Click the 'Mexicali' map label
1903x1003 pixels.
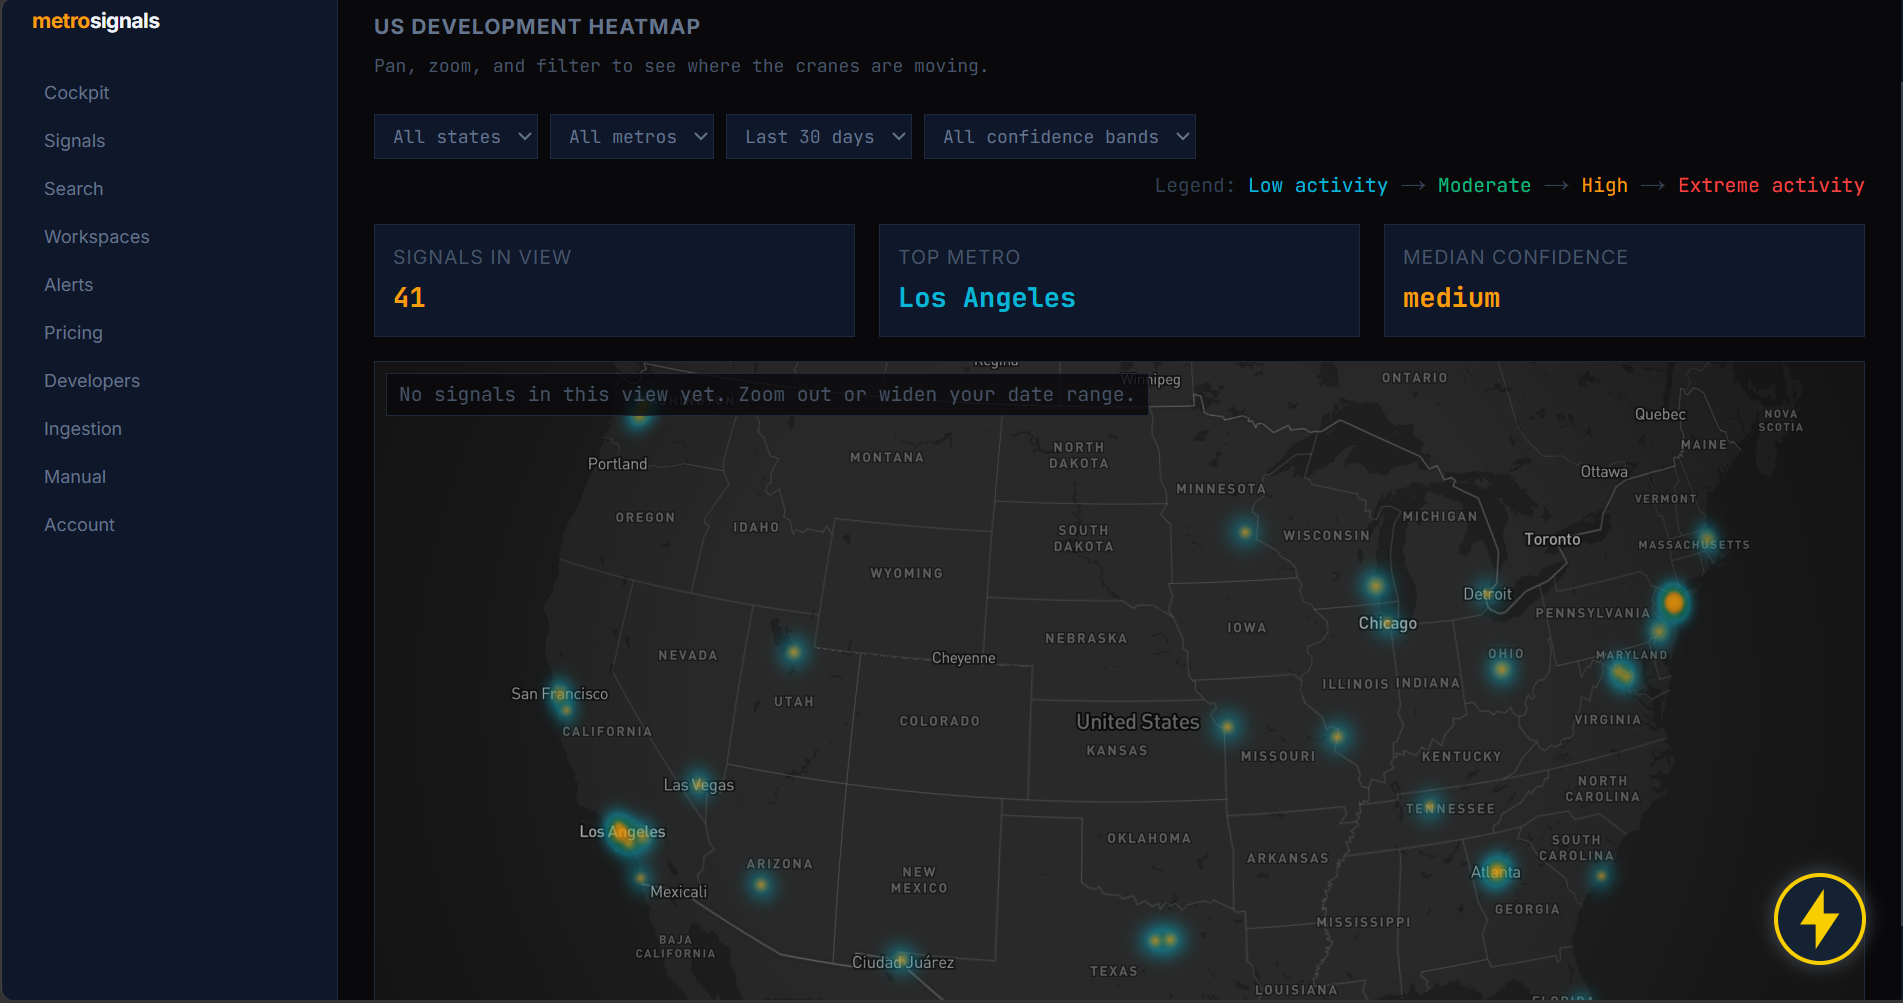coord(678,892)
